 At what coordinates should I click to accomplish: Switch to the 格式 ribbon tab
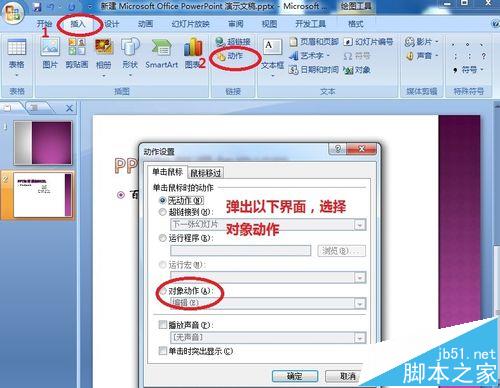click(x=355, y=24)
